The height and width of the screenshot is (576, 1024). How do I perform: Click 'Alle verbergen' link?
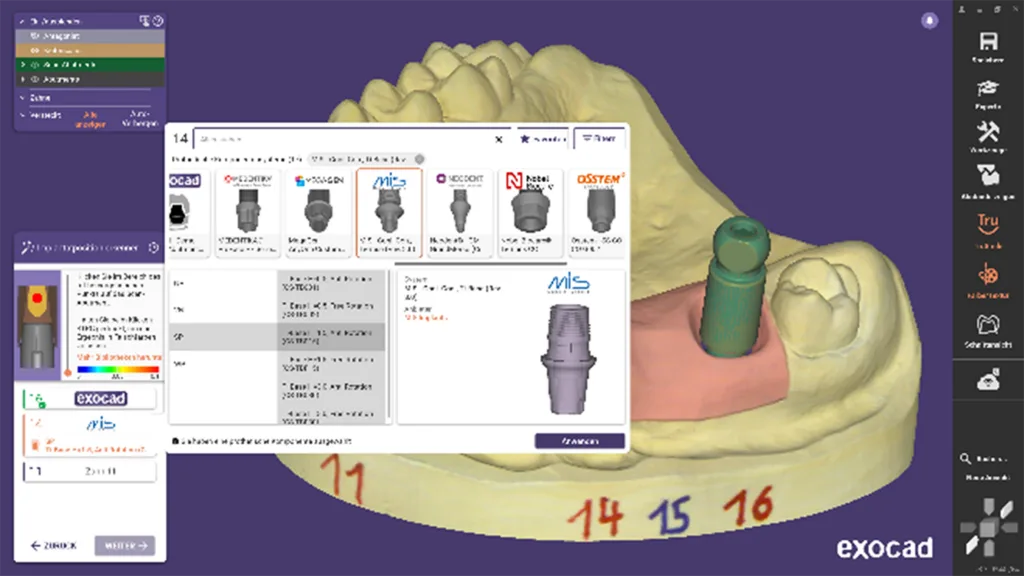[140, 118]
